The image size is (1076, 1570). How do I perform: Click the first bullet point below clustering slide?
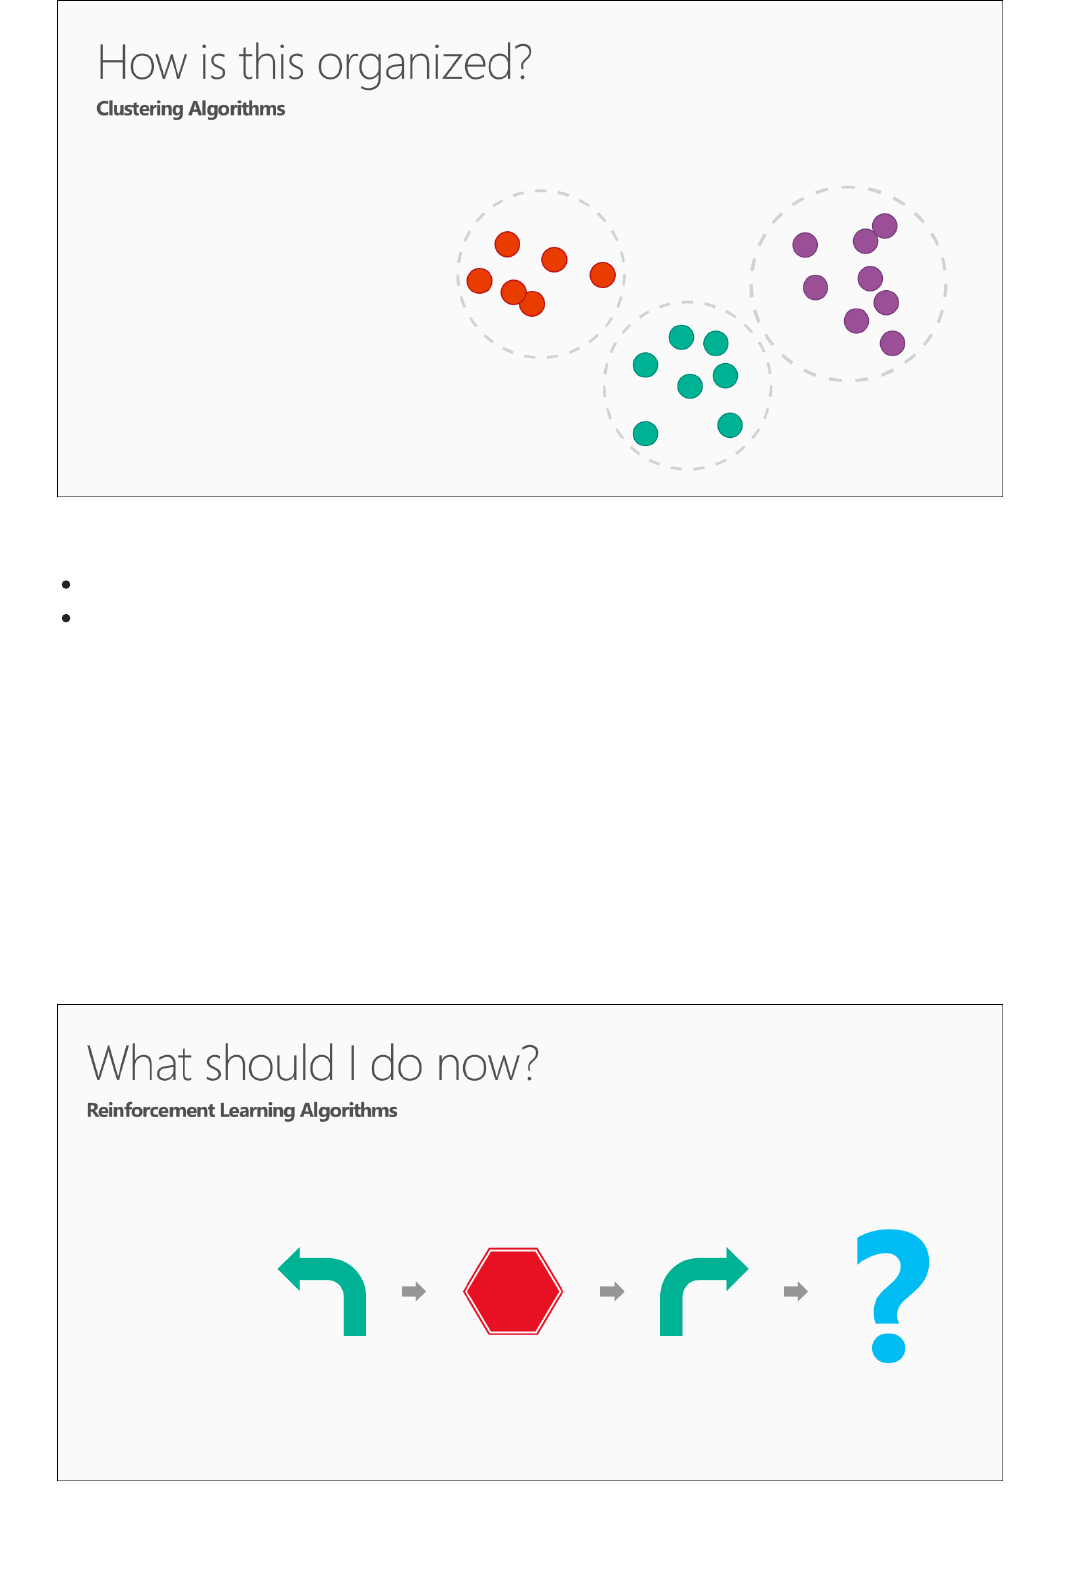click(x=66, y=585)
